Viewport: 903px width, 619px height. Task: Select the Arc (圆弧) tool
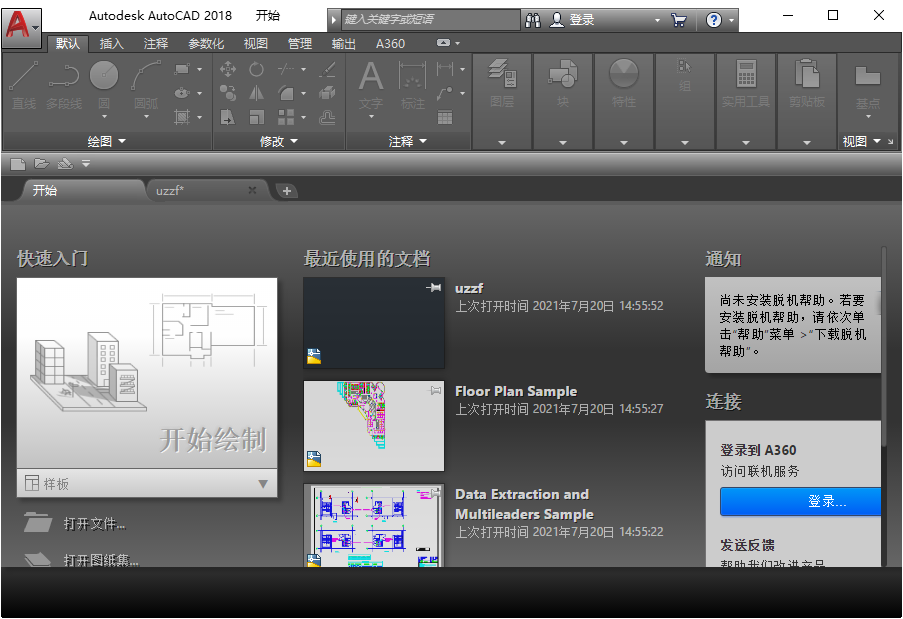click(x=146, y=86)
